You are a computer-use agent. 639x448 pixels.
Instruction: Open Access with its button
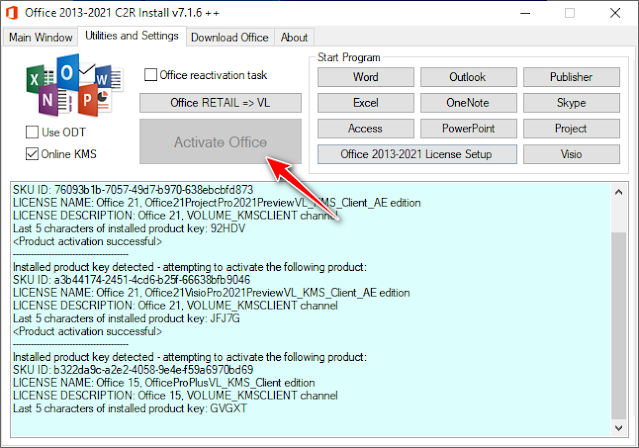[x=366, y=128]
